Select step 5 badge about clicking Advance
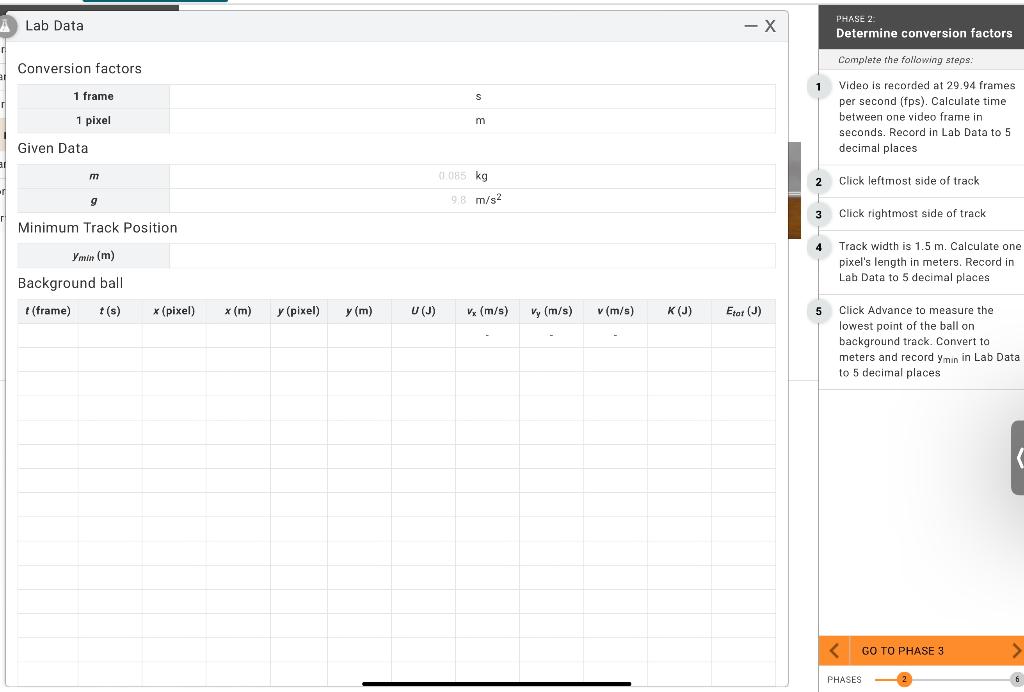The width and height of the screenshot is (1024, 692). click(817, 310)
